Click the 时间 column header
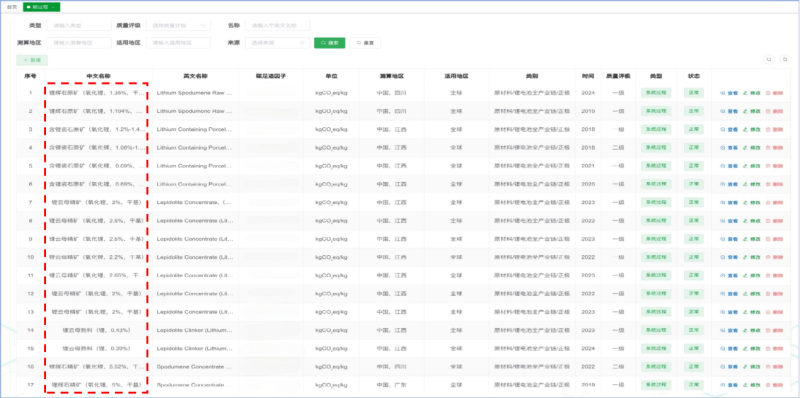The width and height of the screenshot is (800, 398). click(x=588, y=76)
